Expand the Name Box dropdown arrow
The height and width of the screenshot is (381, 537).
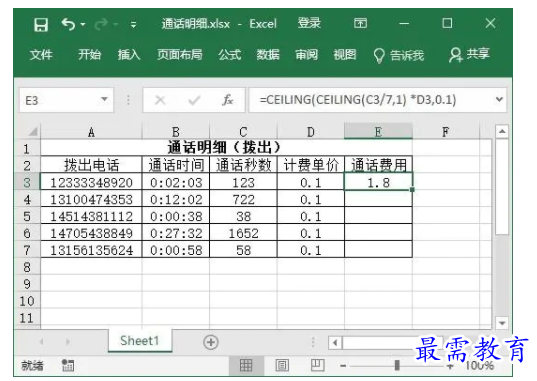click(104, 99)
